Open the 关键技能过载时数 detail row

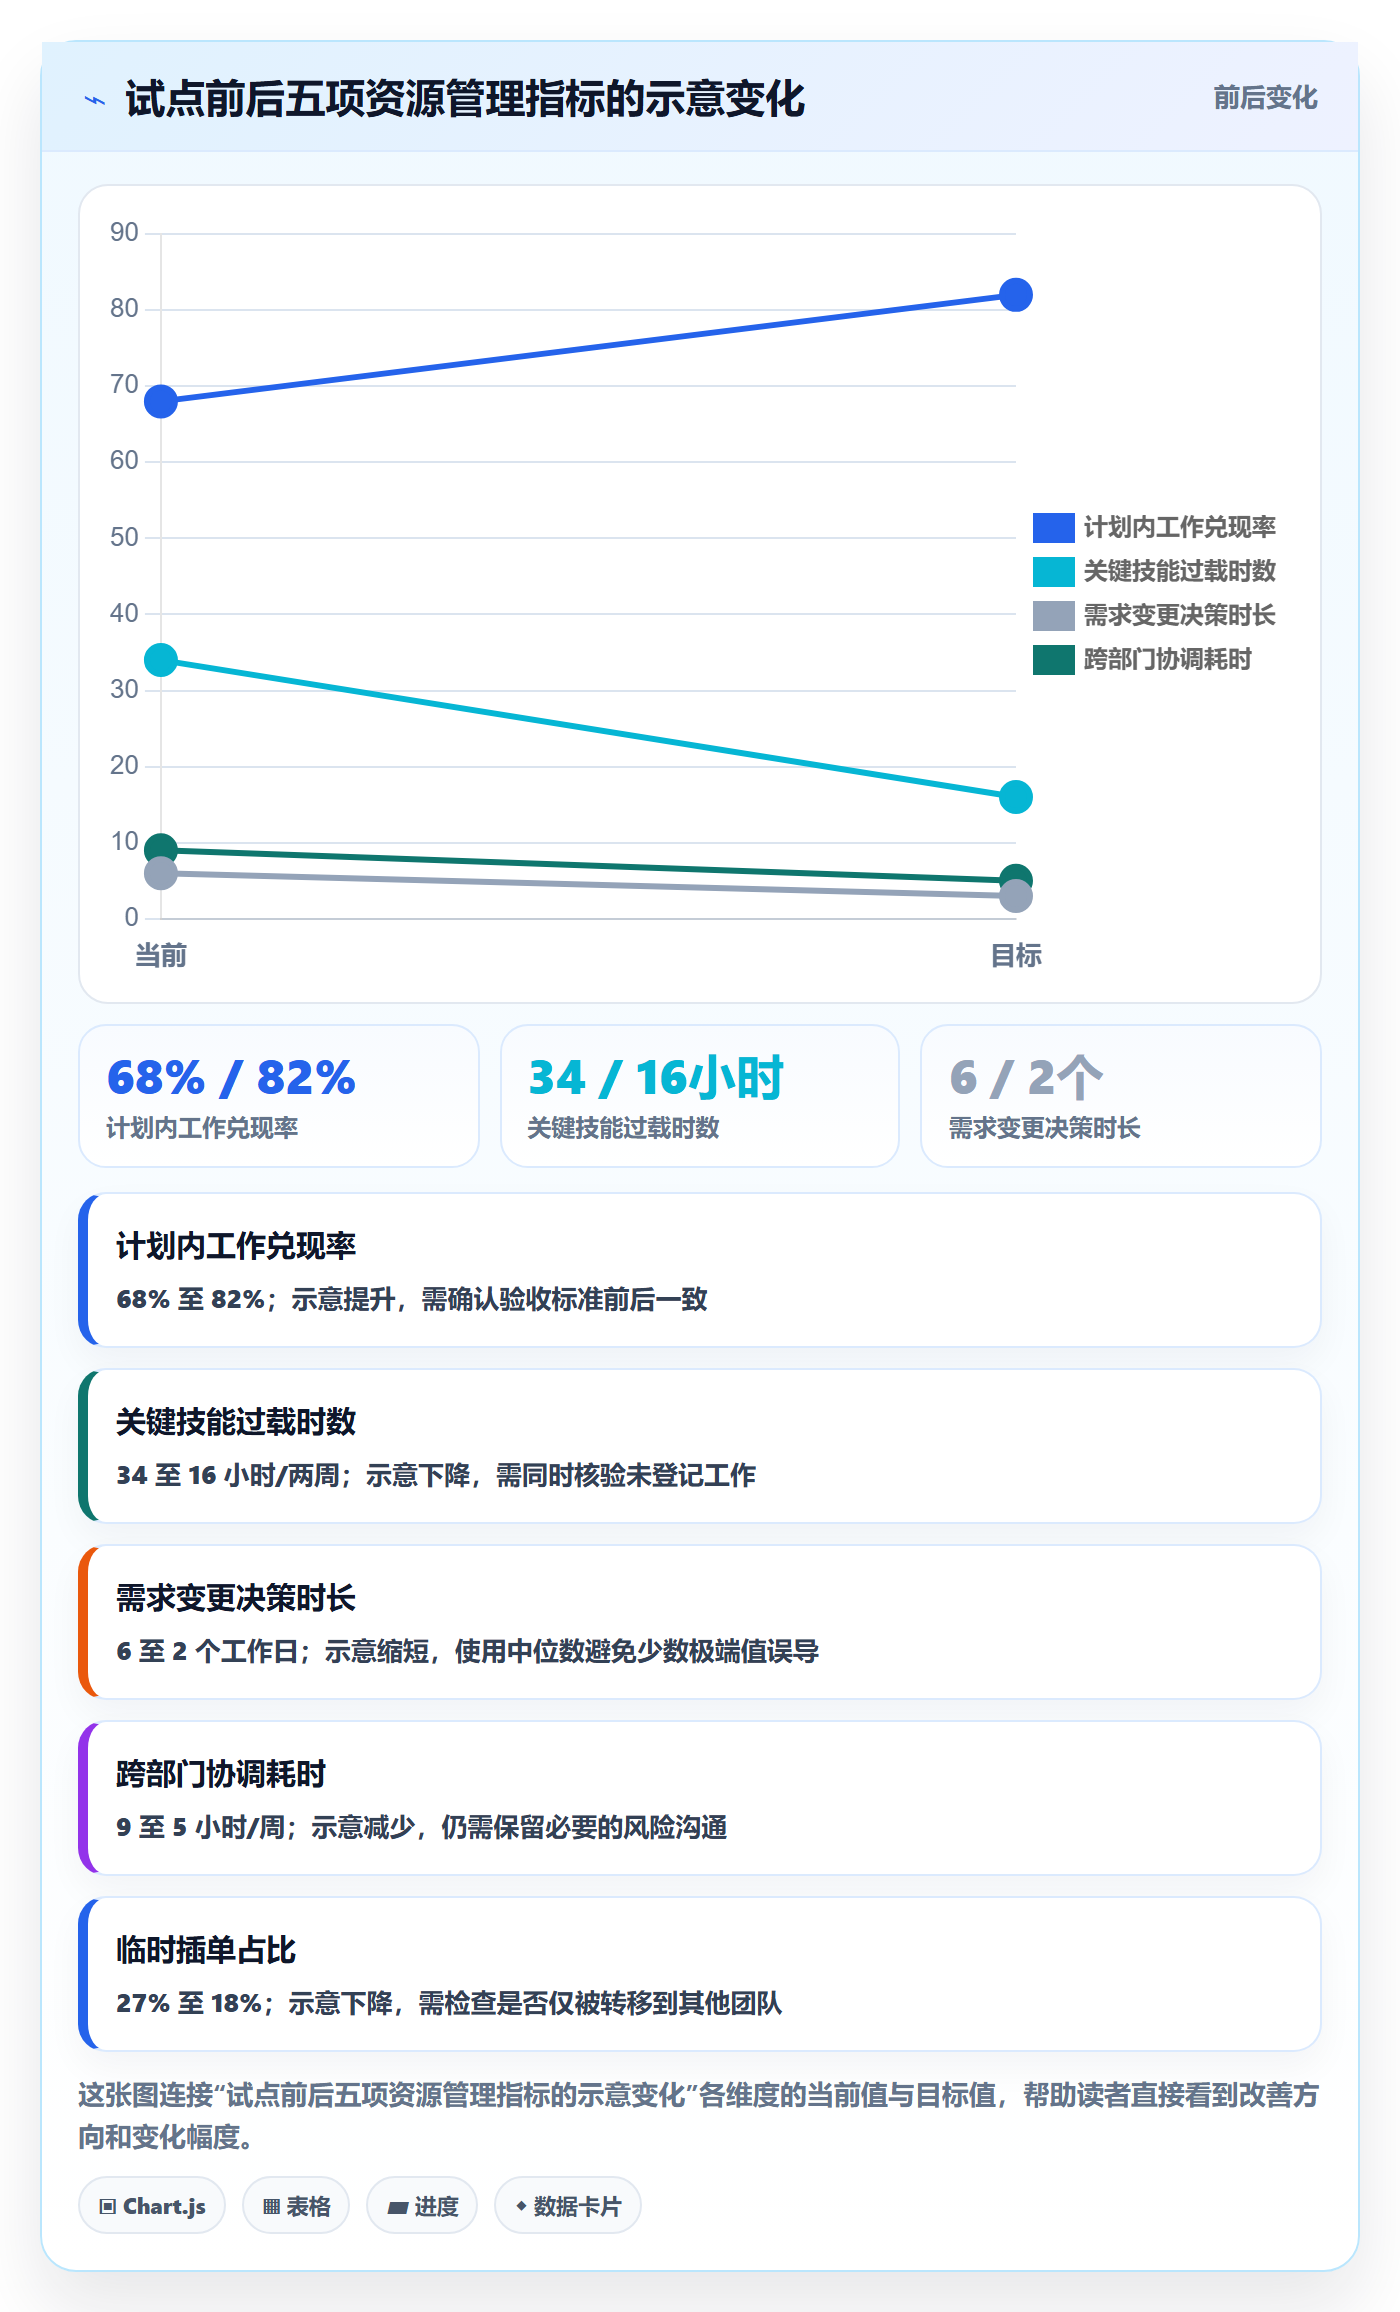point(700,1446)
